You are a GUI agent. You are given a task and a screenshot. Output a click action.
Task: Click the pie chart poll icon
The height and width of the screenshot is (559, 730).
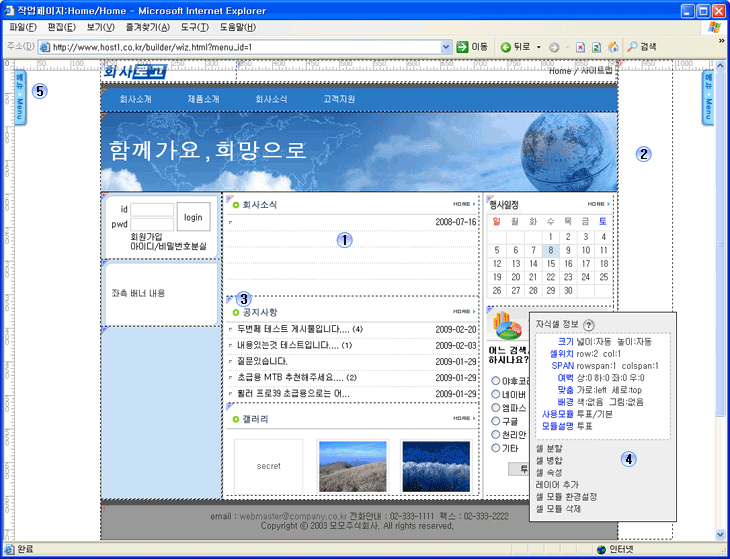510,327
